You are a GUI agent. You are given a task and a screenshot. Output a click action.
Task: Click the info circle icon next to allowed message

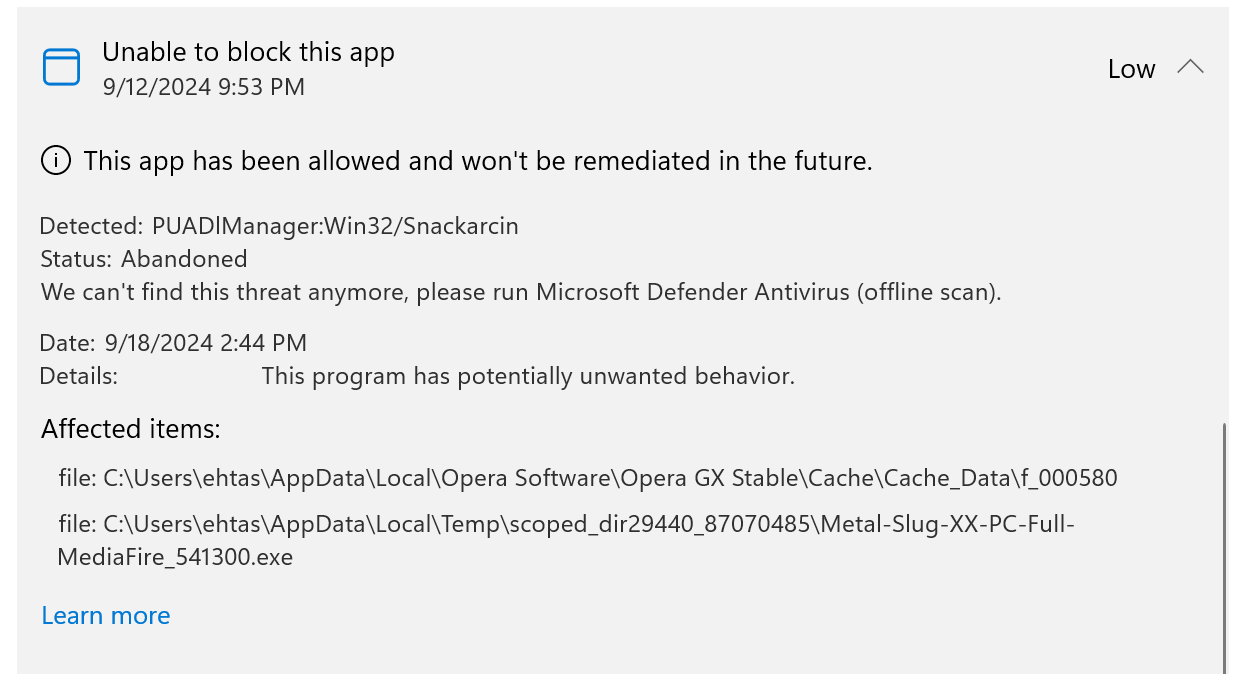point(56,160)
